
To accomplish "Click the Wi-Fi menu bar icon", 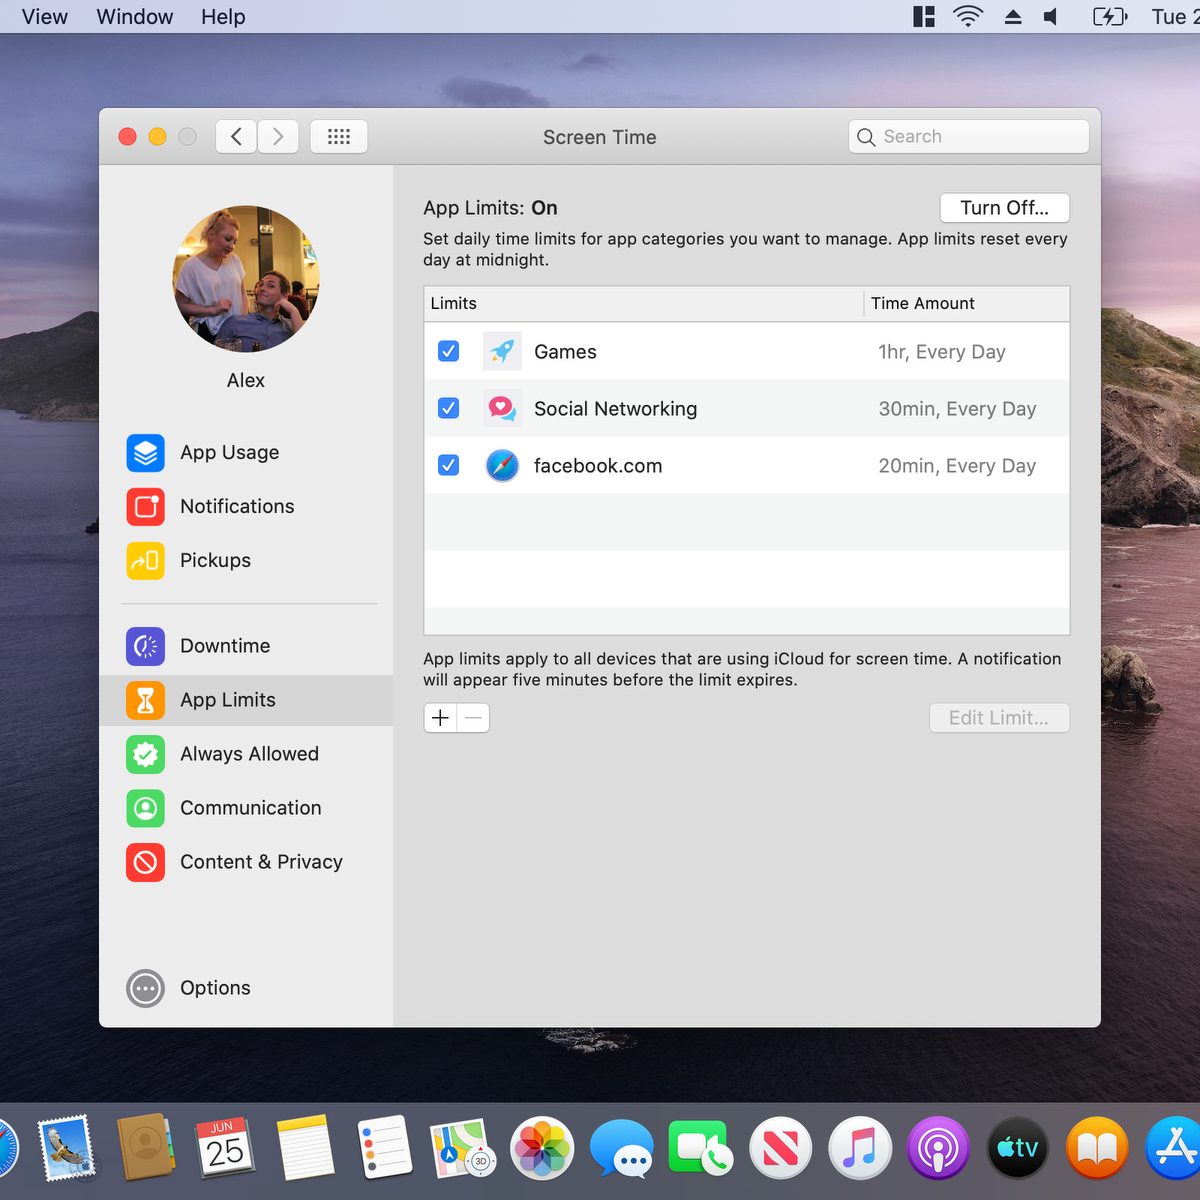I will (968, 16).
